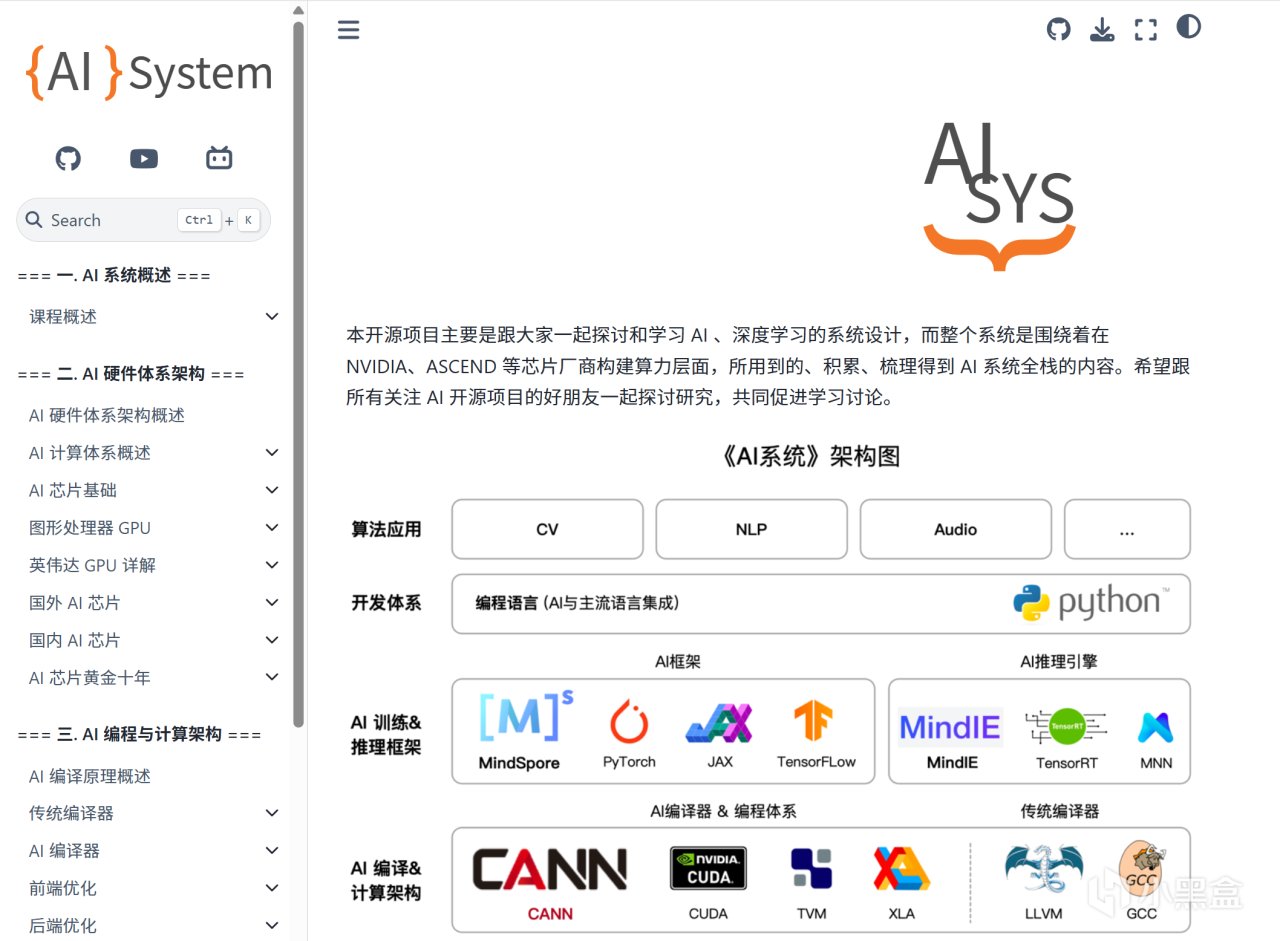
Task: Open the GitHub repository icon in the top bar
Action: click(1058, 29)
